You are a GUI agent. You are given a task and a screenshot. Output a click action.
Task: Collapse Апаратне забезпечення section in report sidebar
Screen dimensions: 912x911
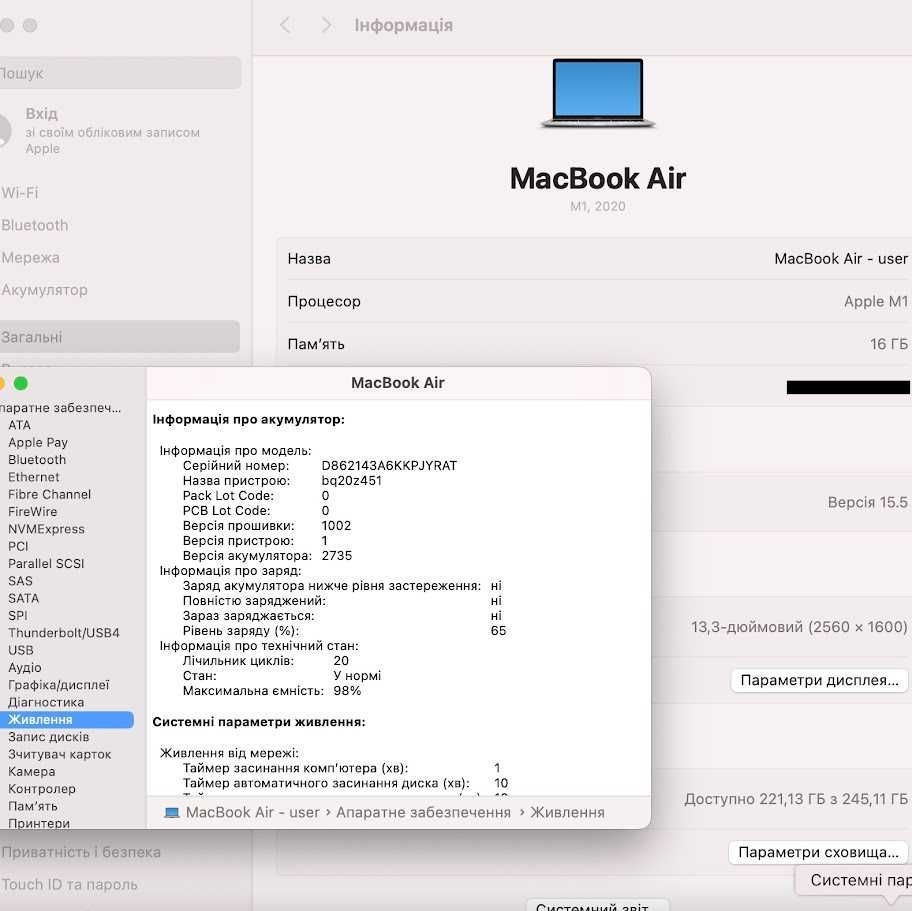(60, 408)
